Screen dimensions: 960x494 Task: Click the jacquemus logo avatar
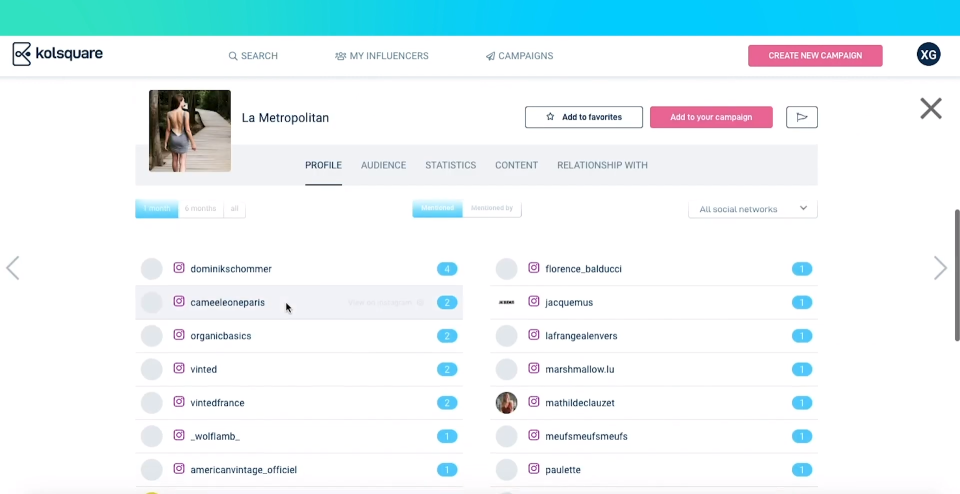[506, 302]
